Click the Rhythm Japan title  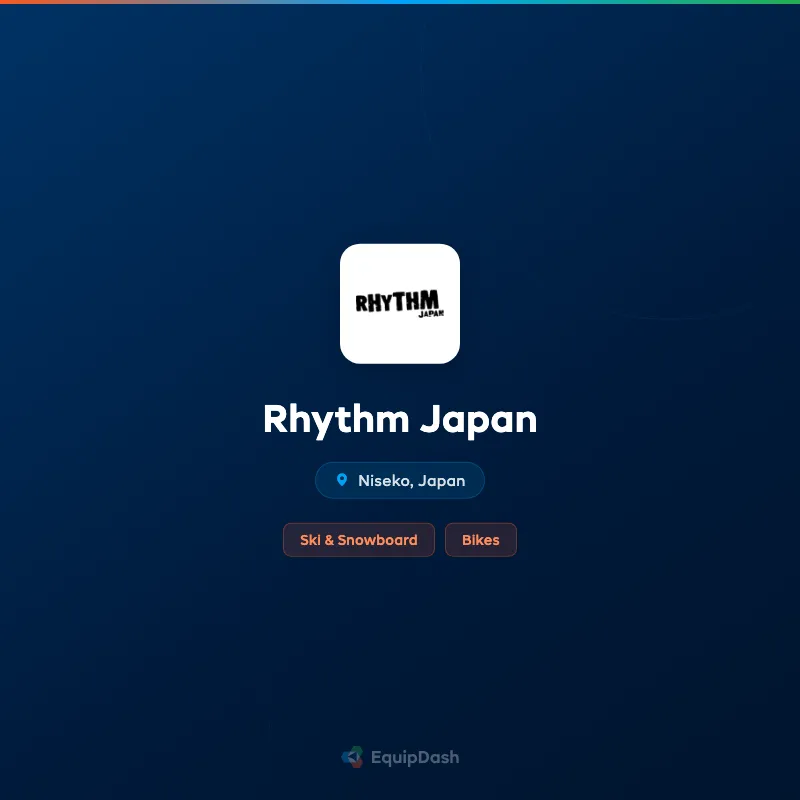(400, 420)
